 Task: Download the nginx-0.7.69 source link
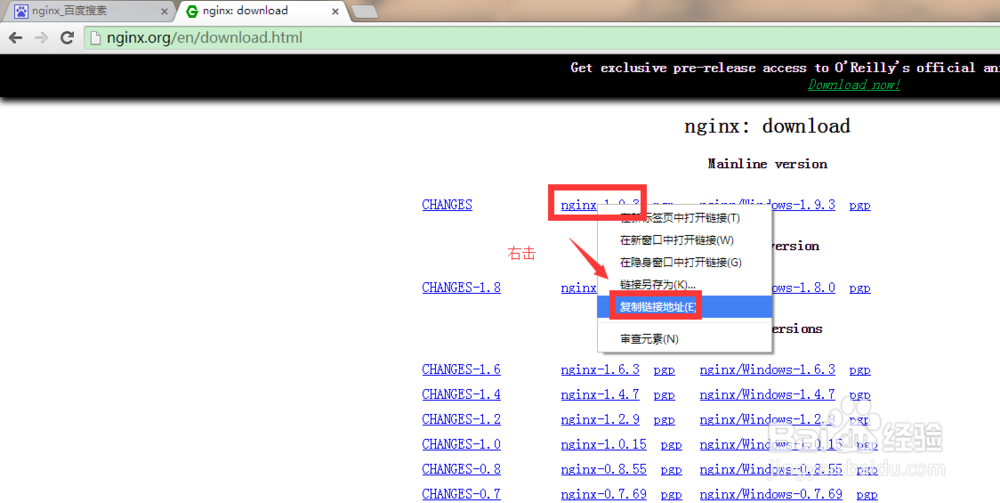tap(603, 494)
